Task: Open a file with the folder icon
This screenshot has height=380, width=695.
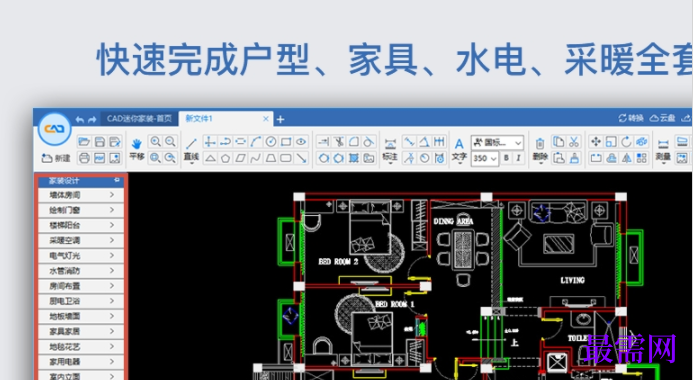Action: pos(84,141)
